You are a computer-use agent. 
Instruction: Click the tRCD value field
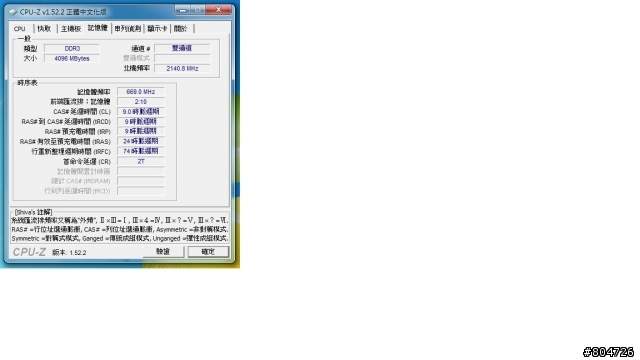[x=141, y=122]
